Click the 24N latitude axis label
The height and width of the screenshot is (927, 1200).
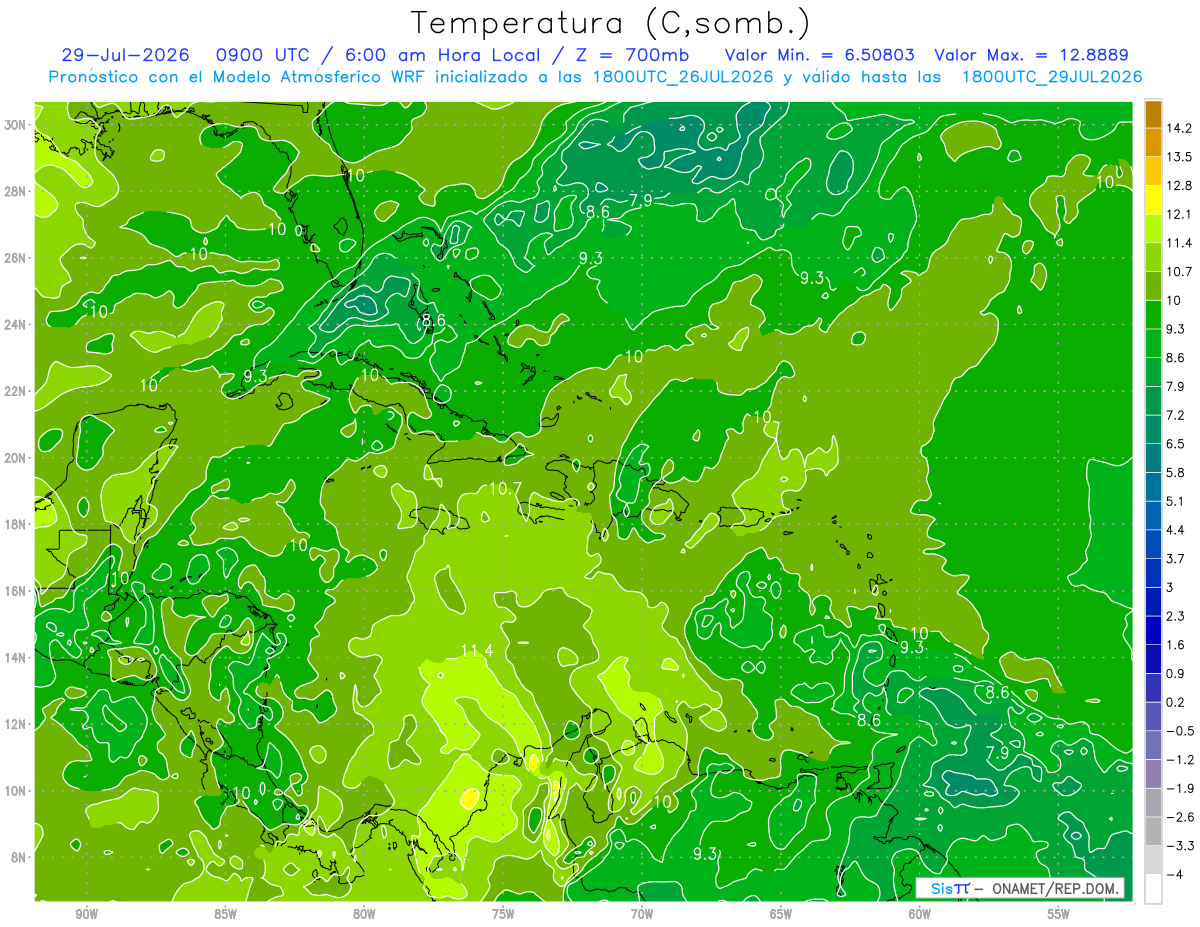(15, 325)
